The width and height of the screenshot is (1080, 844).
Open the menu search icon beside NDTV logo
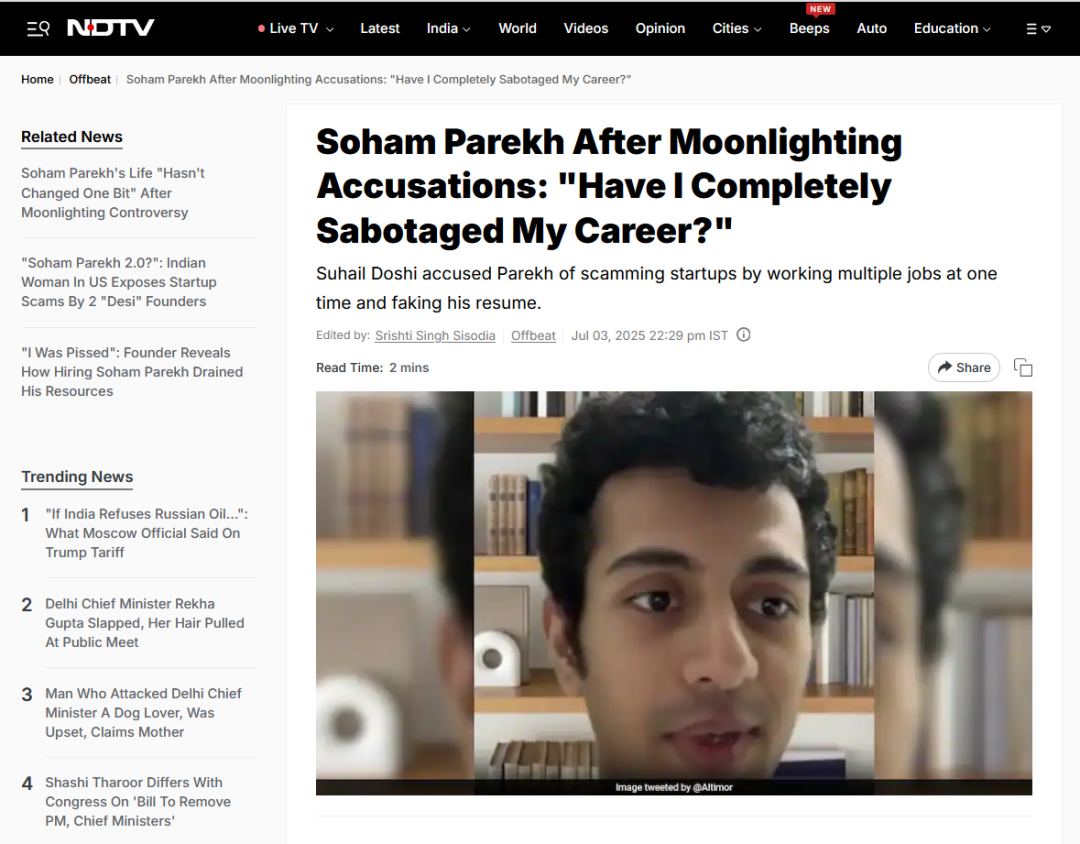38,28
